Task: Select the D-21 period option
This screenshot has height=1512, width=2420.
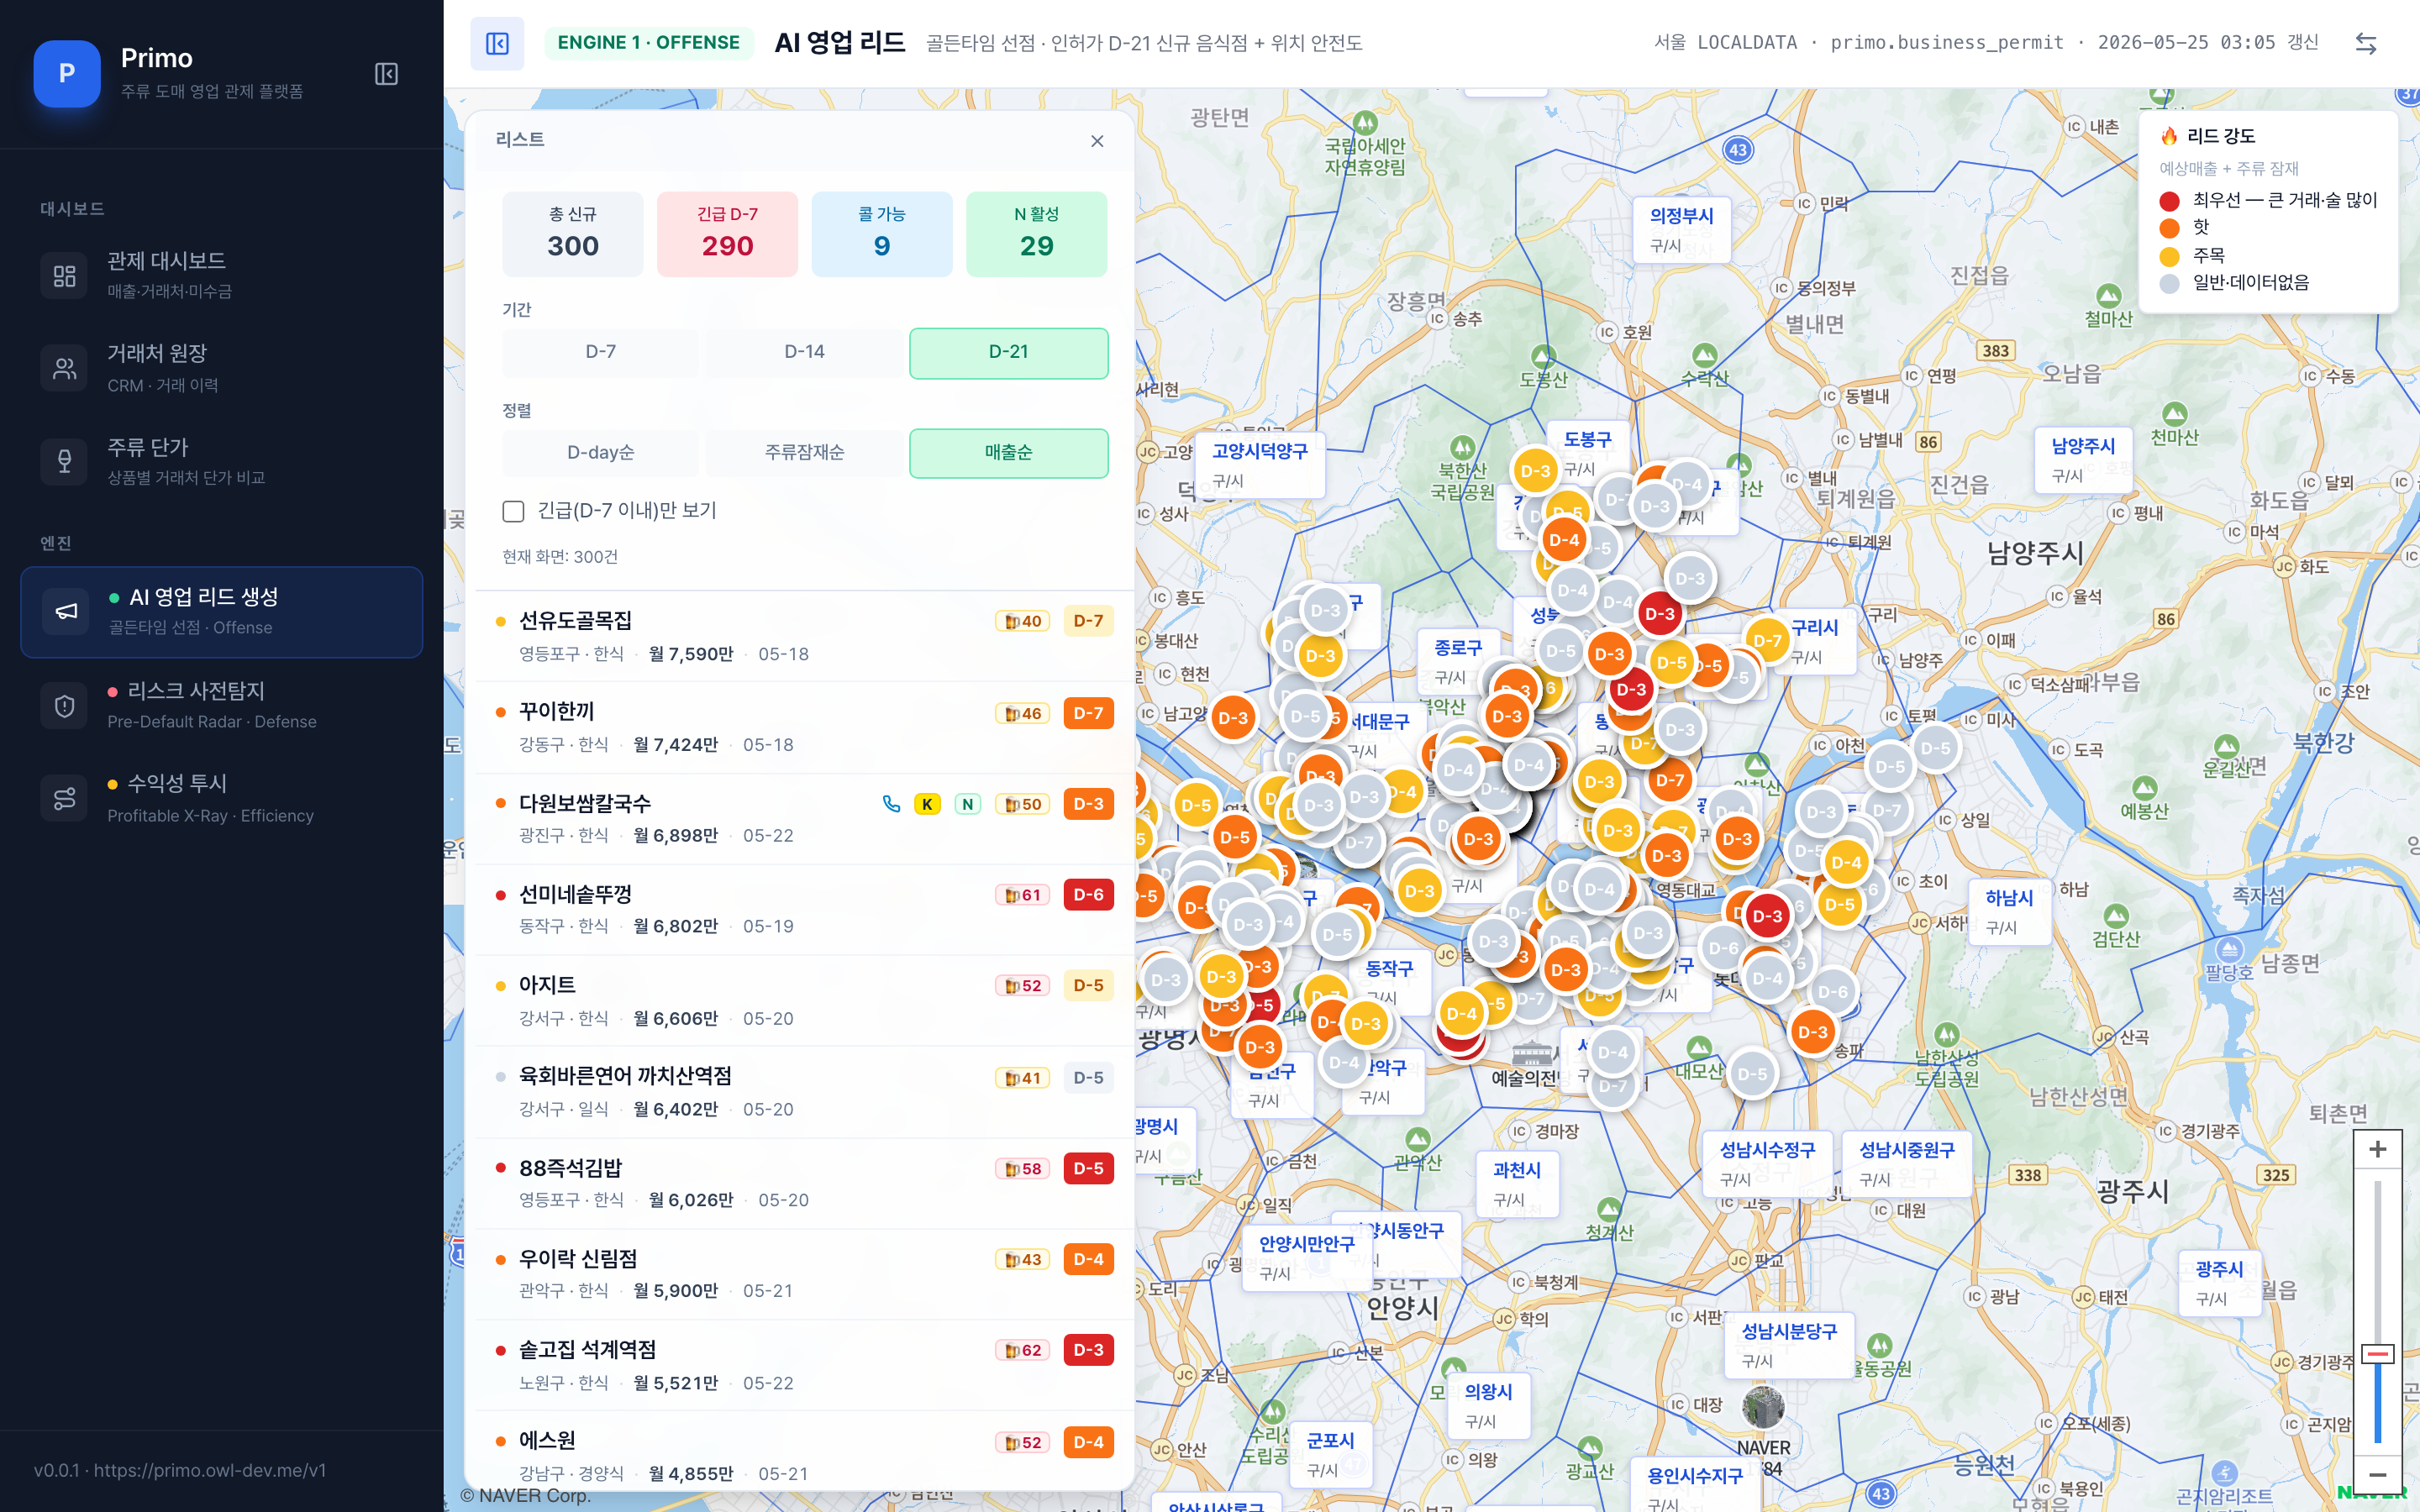Action: (x=1008, y=352)
